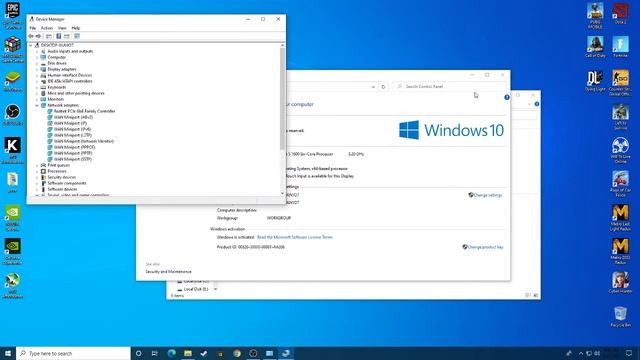Screen dimensions: 640x360
Task: Expand the Processors node
Action: tap(37, 171)
